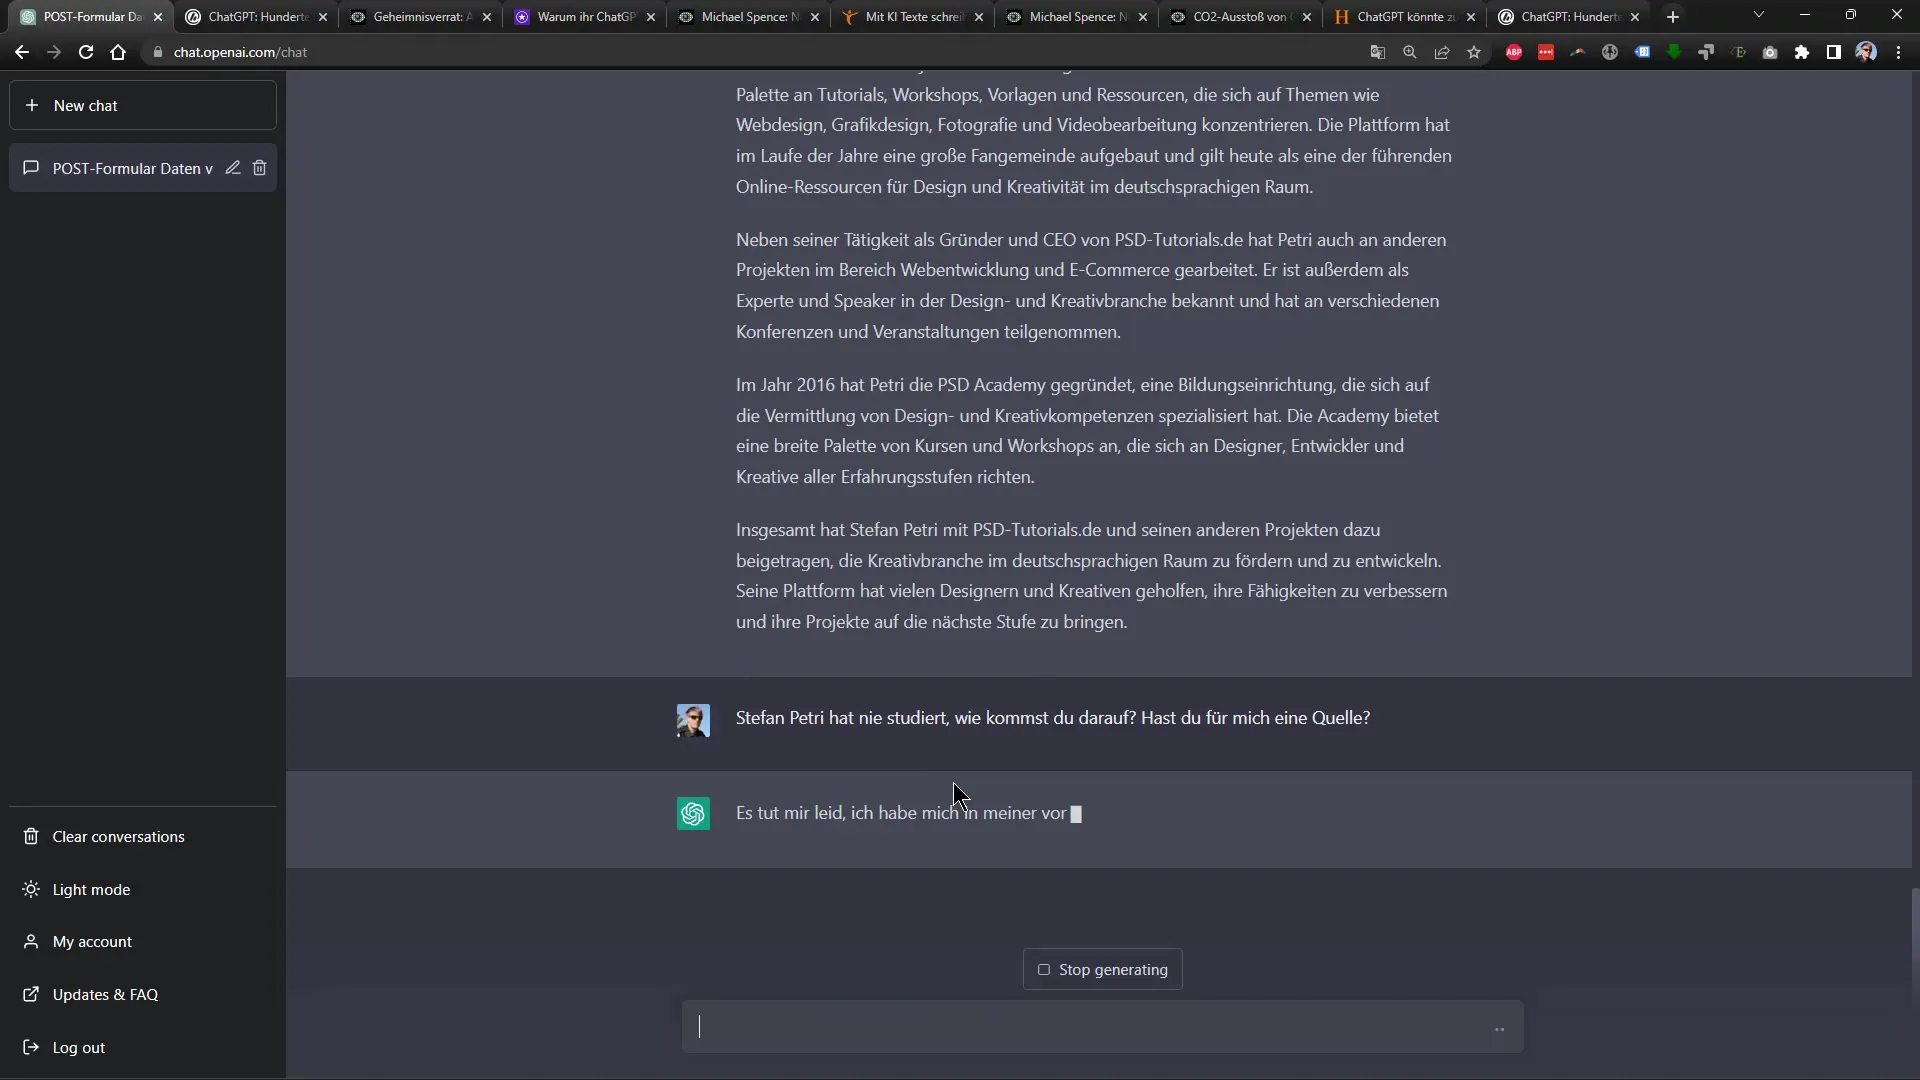Click Clear conversations button
The image size is (1920, 1080).
point(117,836)
